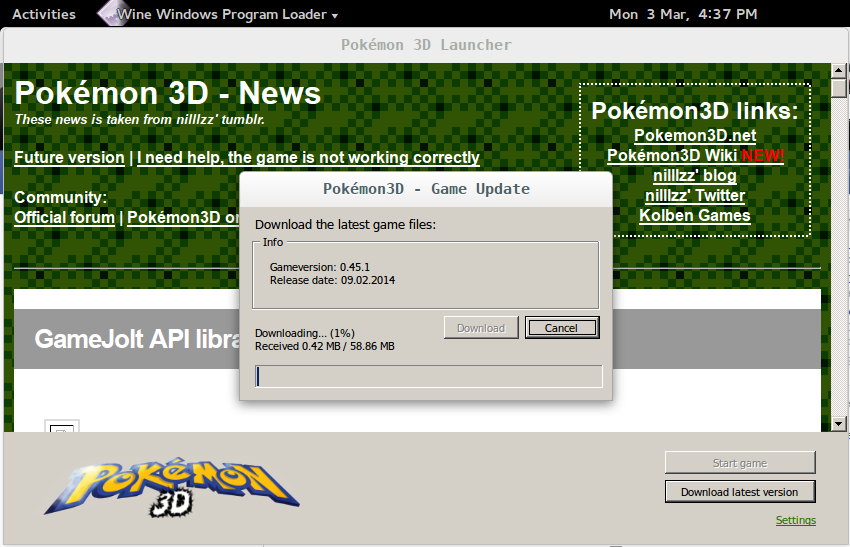850x547 pixels.
Task: Open the Pokemon3D.net link
Action: [695, 135]
